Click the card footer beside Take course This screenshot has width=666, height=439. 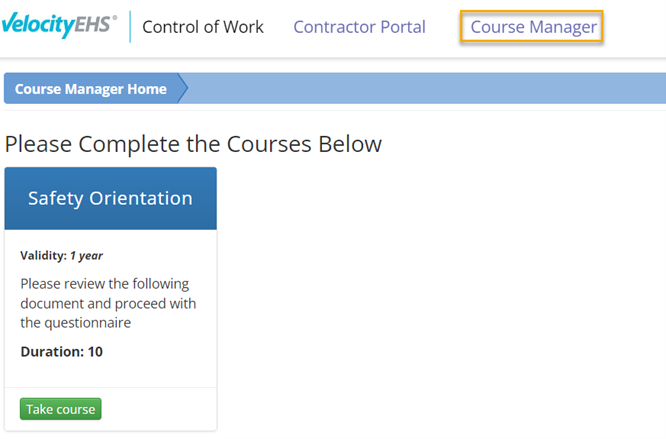[160, 409]
